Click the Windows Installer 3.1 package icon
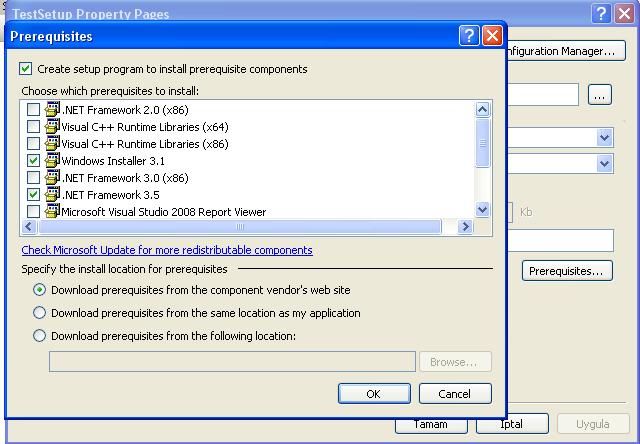The width and height of the screenshot is (640, 444). tap(52, 160)
